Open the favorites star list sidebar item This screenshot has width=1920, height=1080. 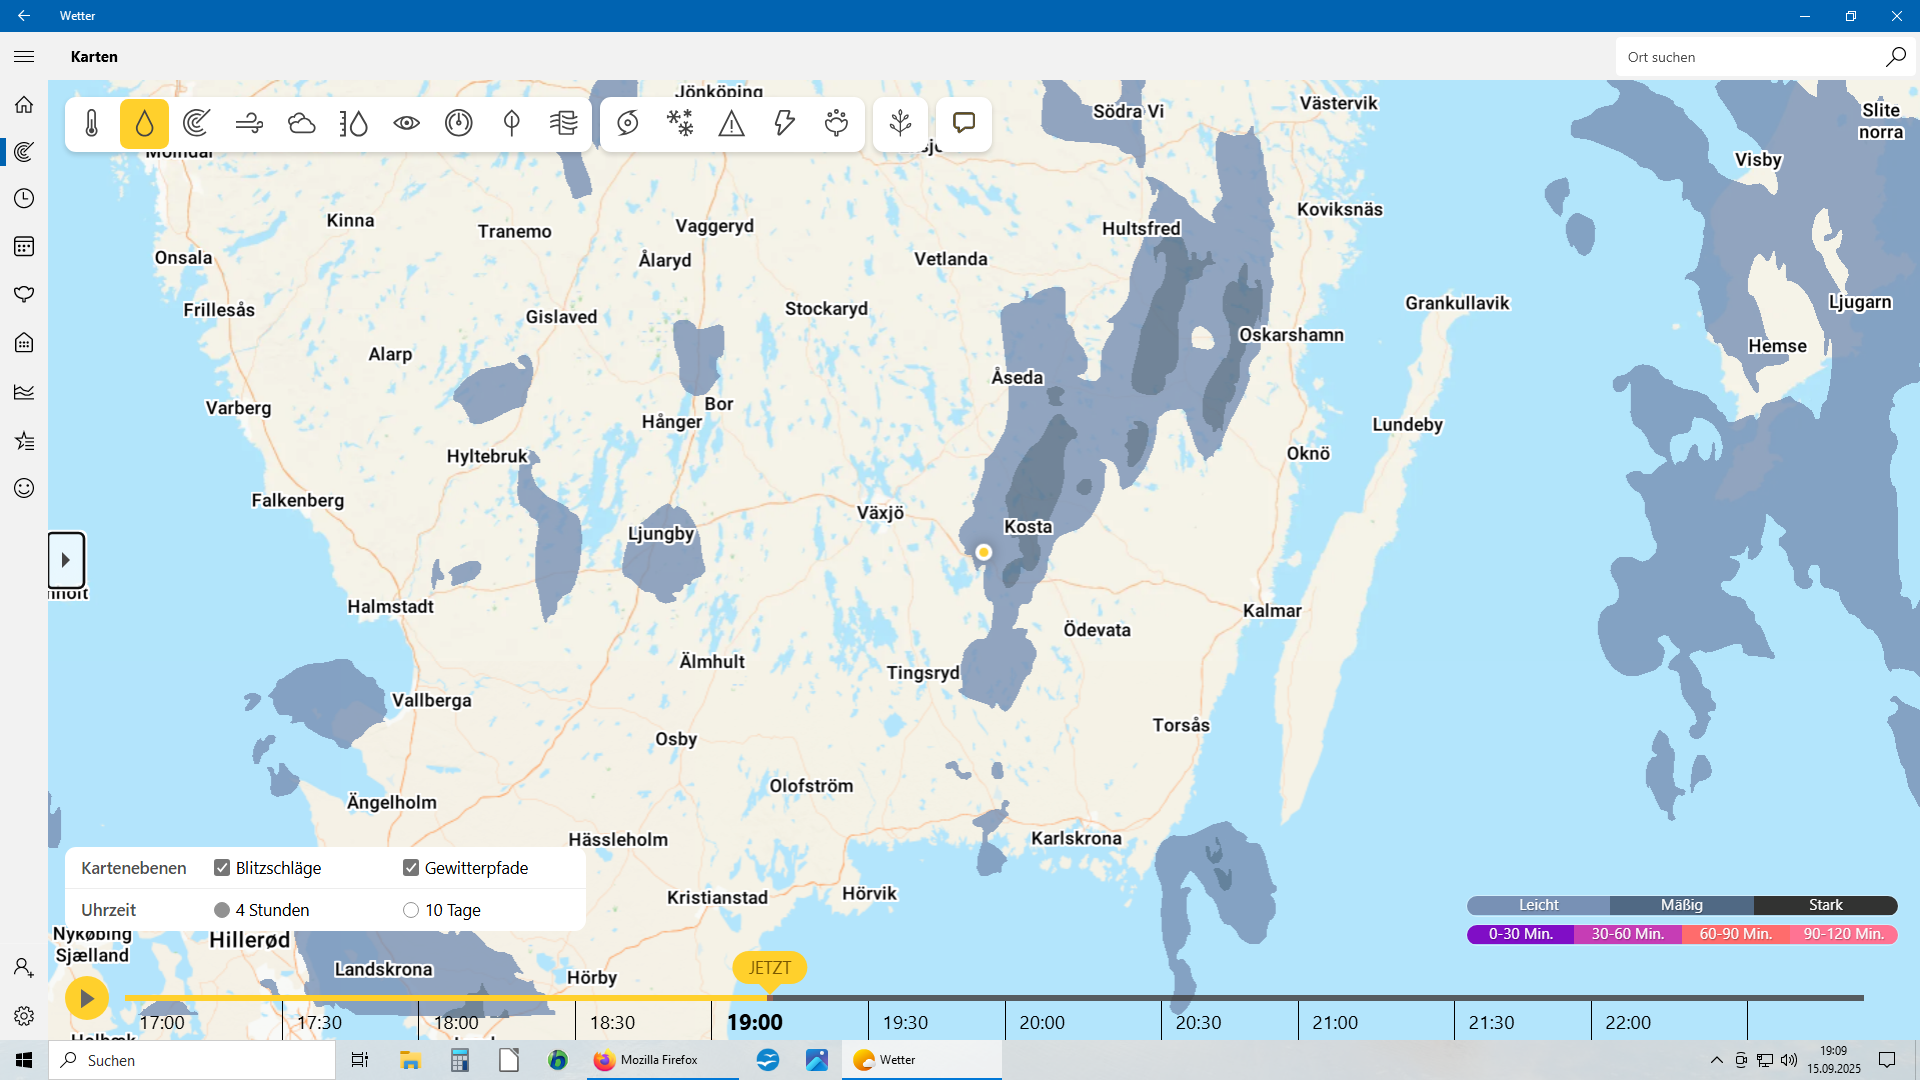(24, 441)
